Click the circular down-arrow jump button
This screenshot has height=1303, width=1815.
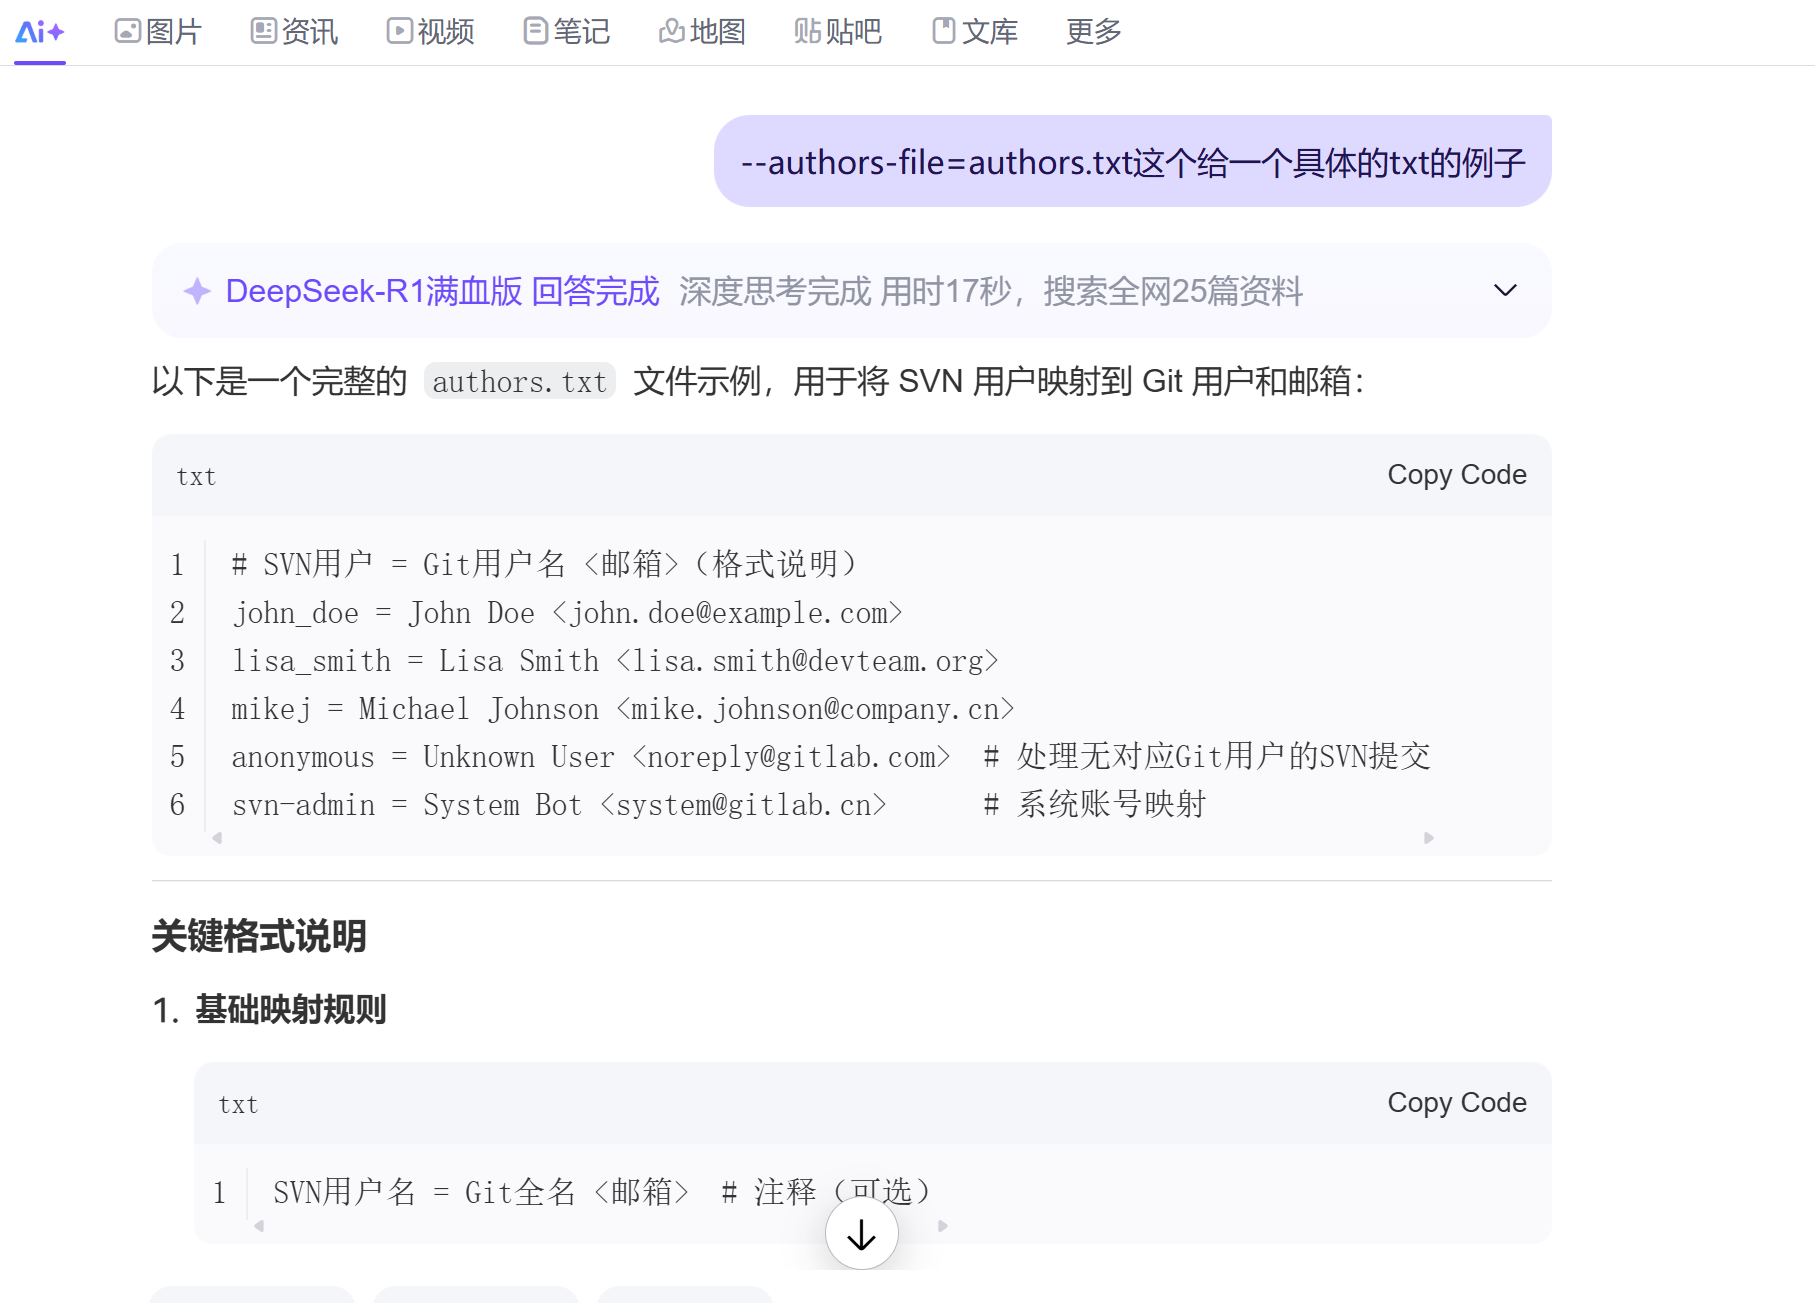pyautogui.click(x=860, y=1233)
